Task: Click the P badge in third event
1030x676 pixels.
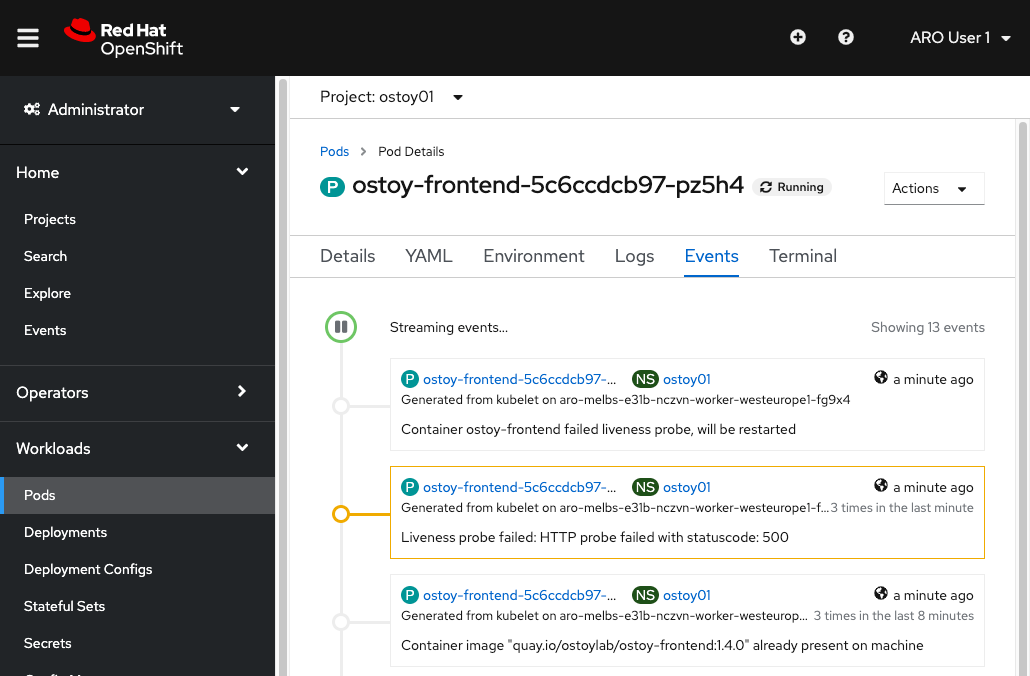Action: (x=409, y=595)
